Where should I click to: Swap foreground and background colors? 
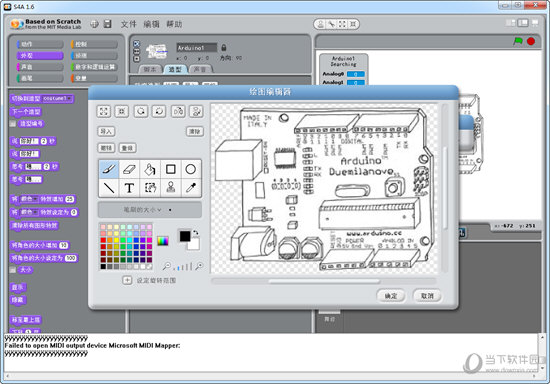coord(196,233)
